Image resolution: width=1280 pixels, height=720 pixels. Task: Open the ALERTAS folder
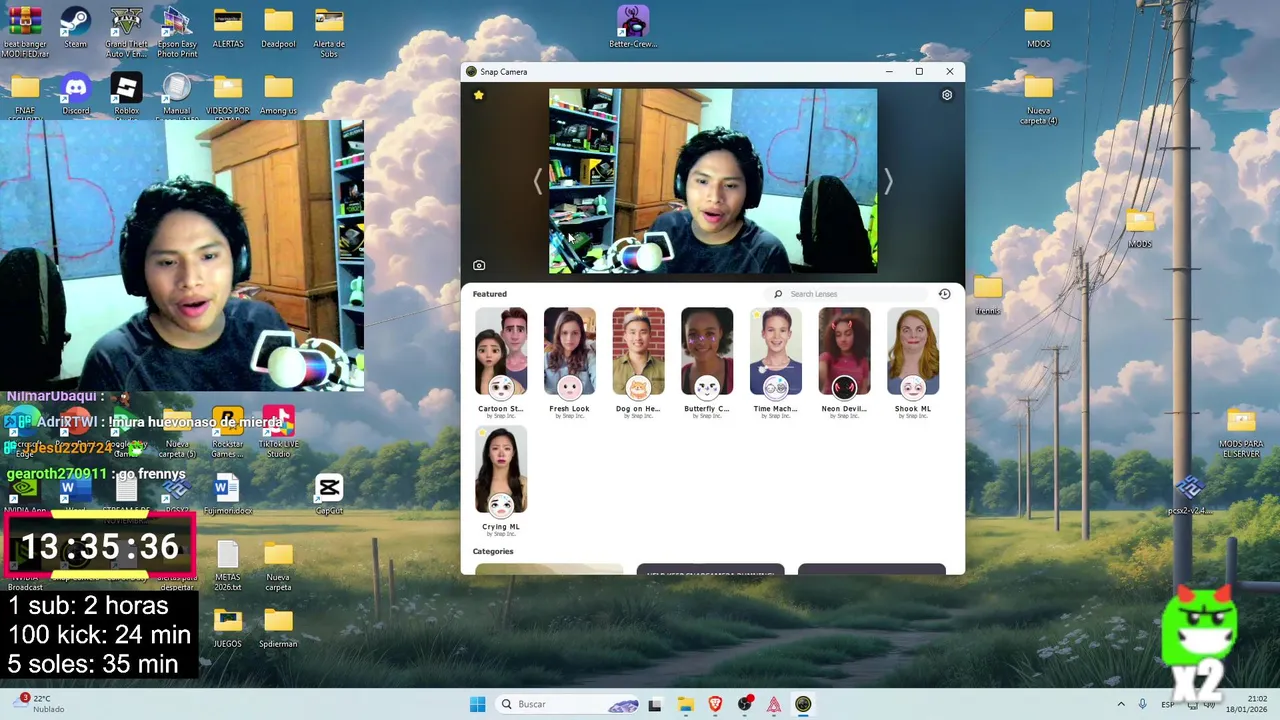(x=228, y=28)
